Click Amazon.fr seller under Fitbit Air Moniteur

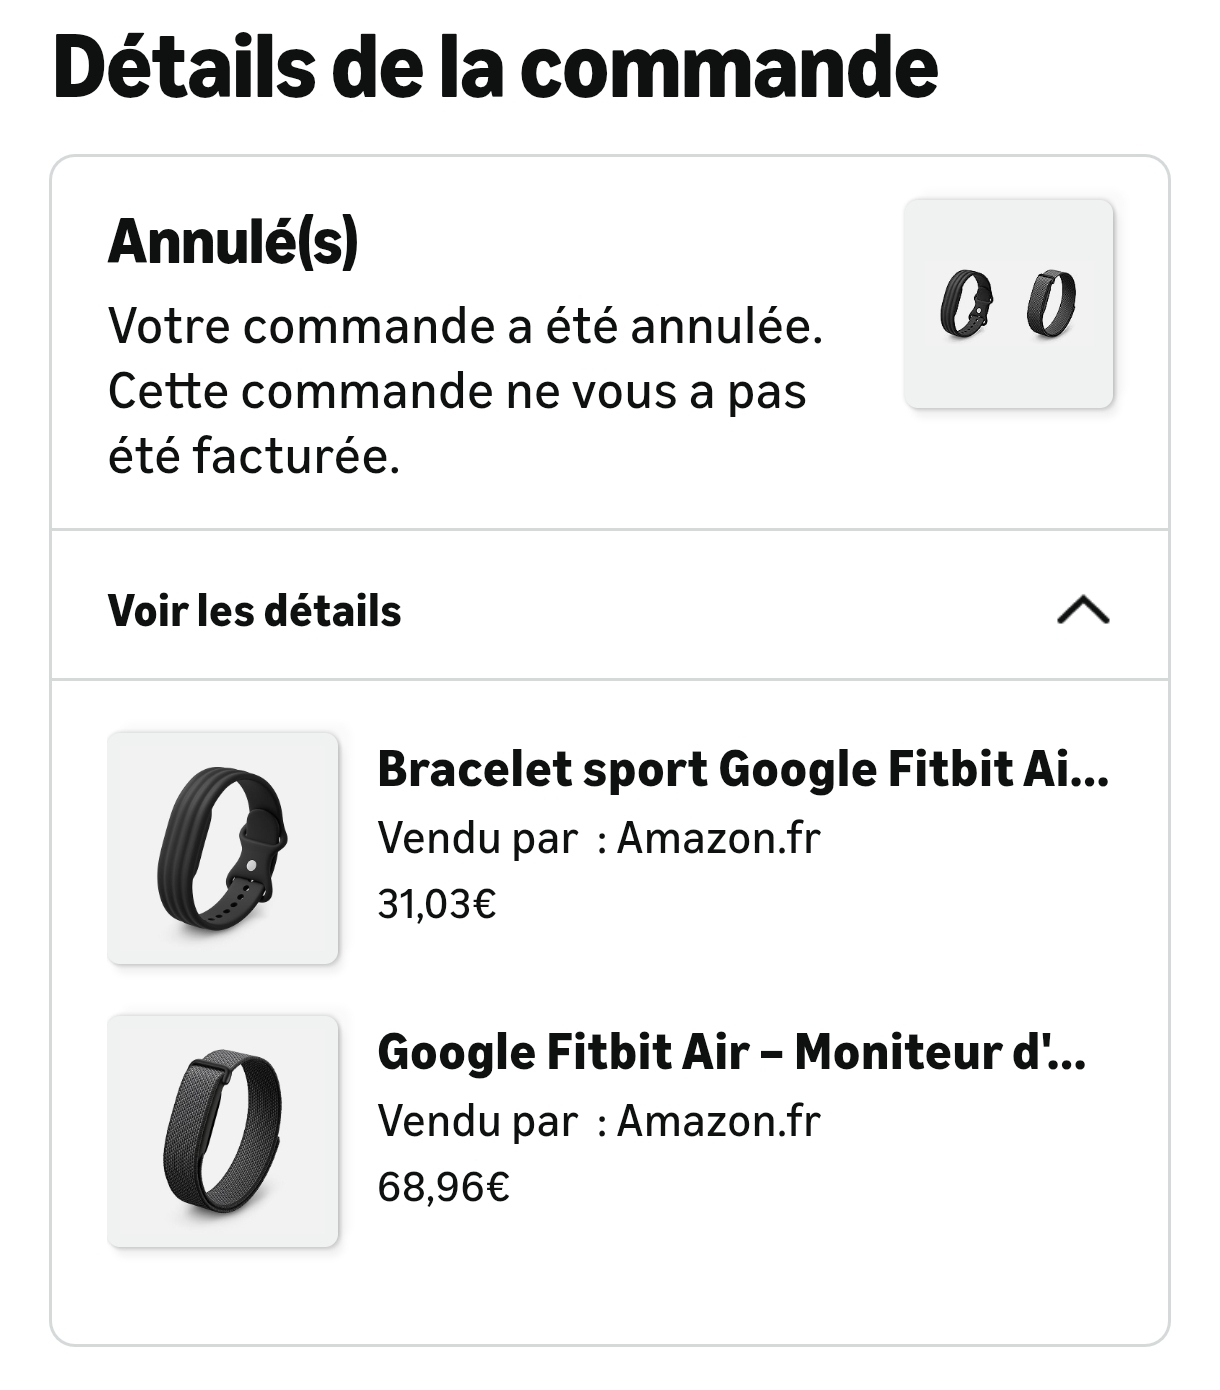(719, 1121)
